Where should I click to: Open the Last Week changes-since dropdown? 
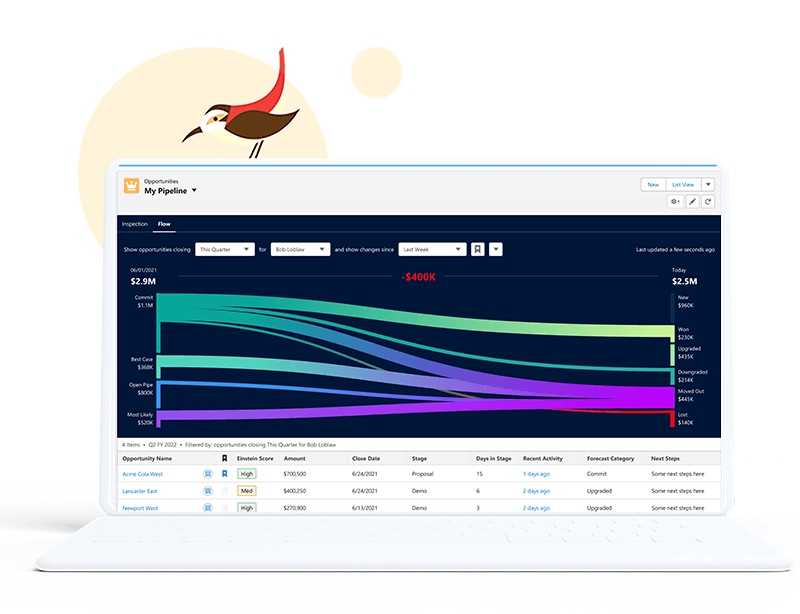pos(432,250)
